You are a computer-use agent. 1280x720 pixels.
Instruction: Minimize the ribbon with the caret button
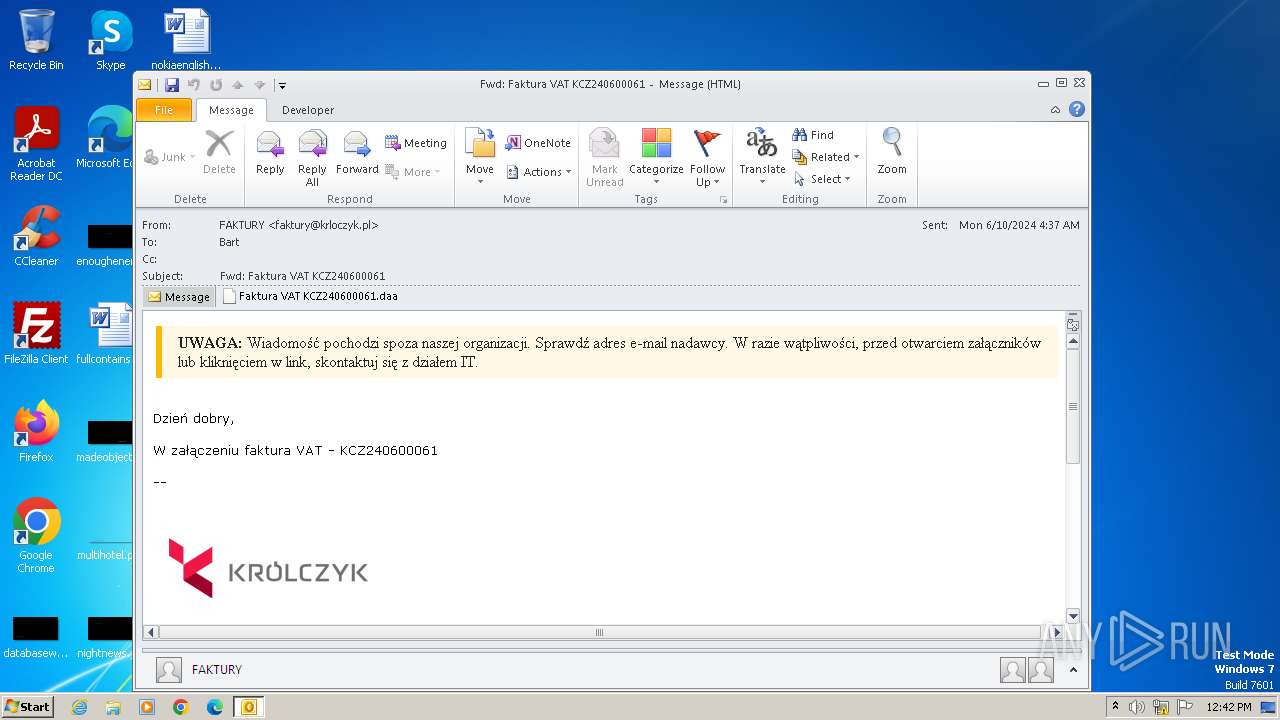pyautogui.click(x=1056, y=110)
